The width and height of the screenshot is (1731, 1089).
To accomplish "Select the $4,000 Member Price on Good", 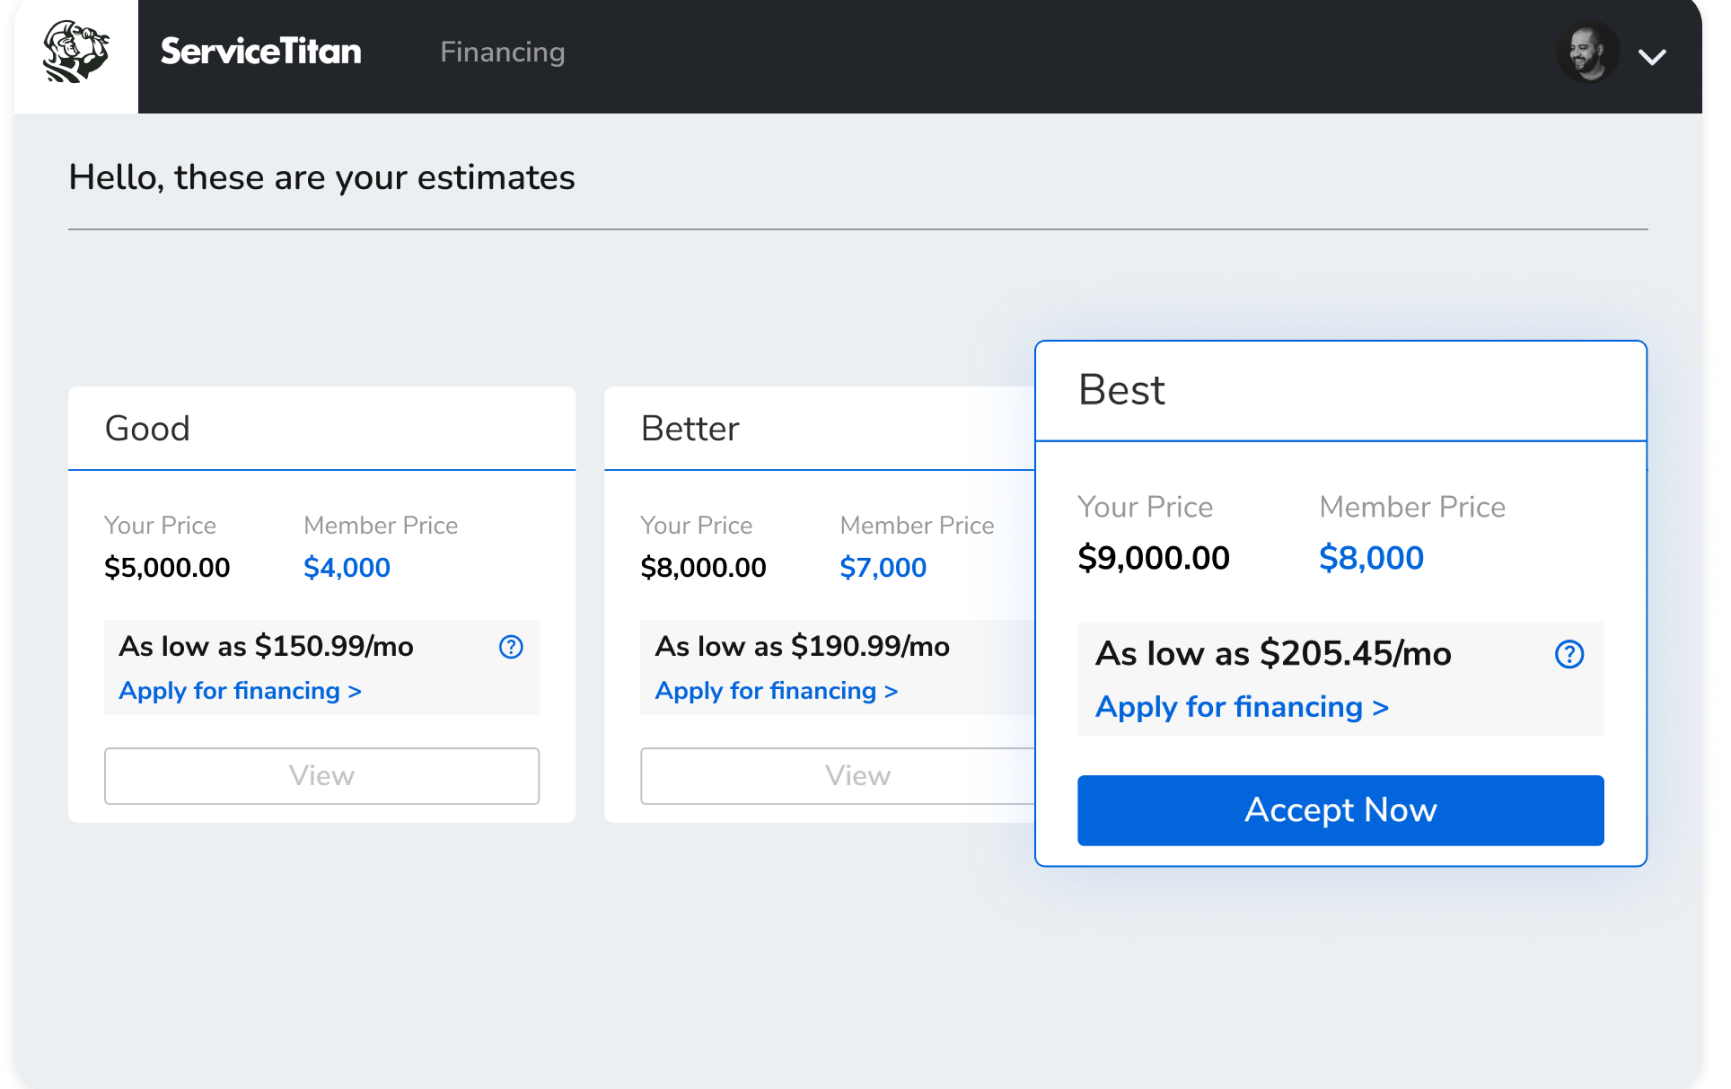I will (x=346, y=567).
